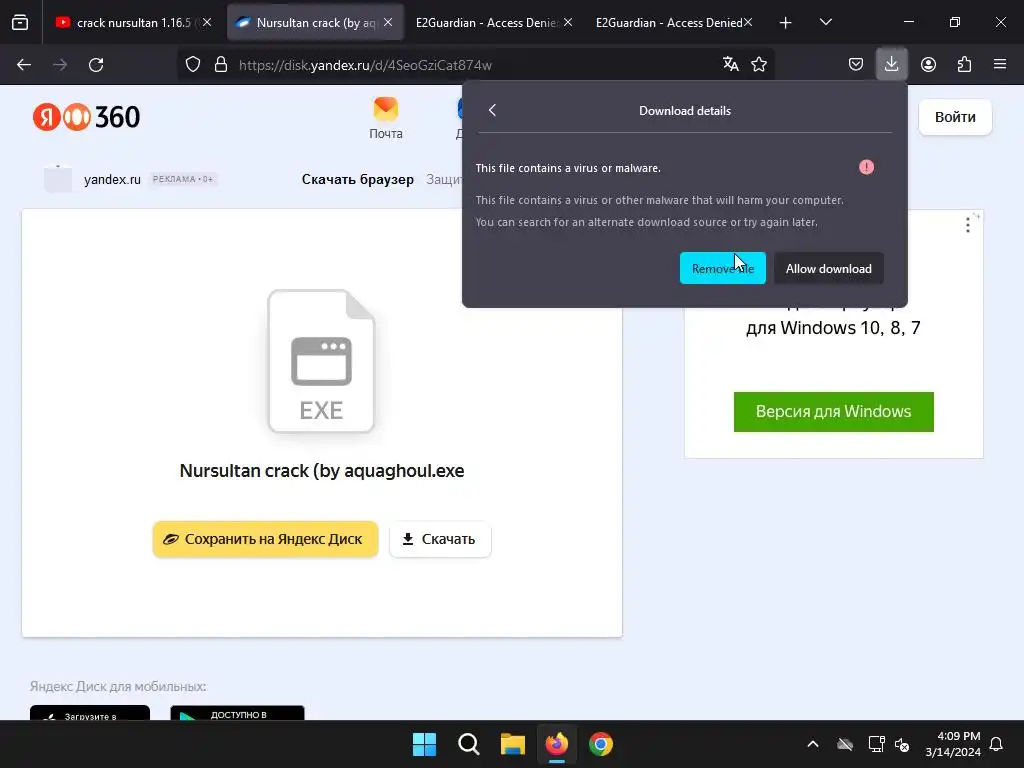The width and height of the screenshot is (1024, 768).
Task: Click Скачать download button
Action: click(440, 539)
